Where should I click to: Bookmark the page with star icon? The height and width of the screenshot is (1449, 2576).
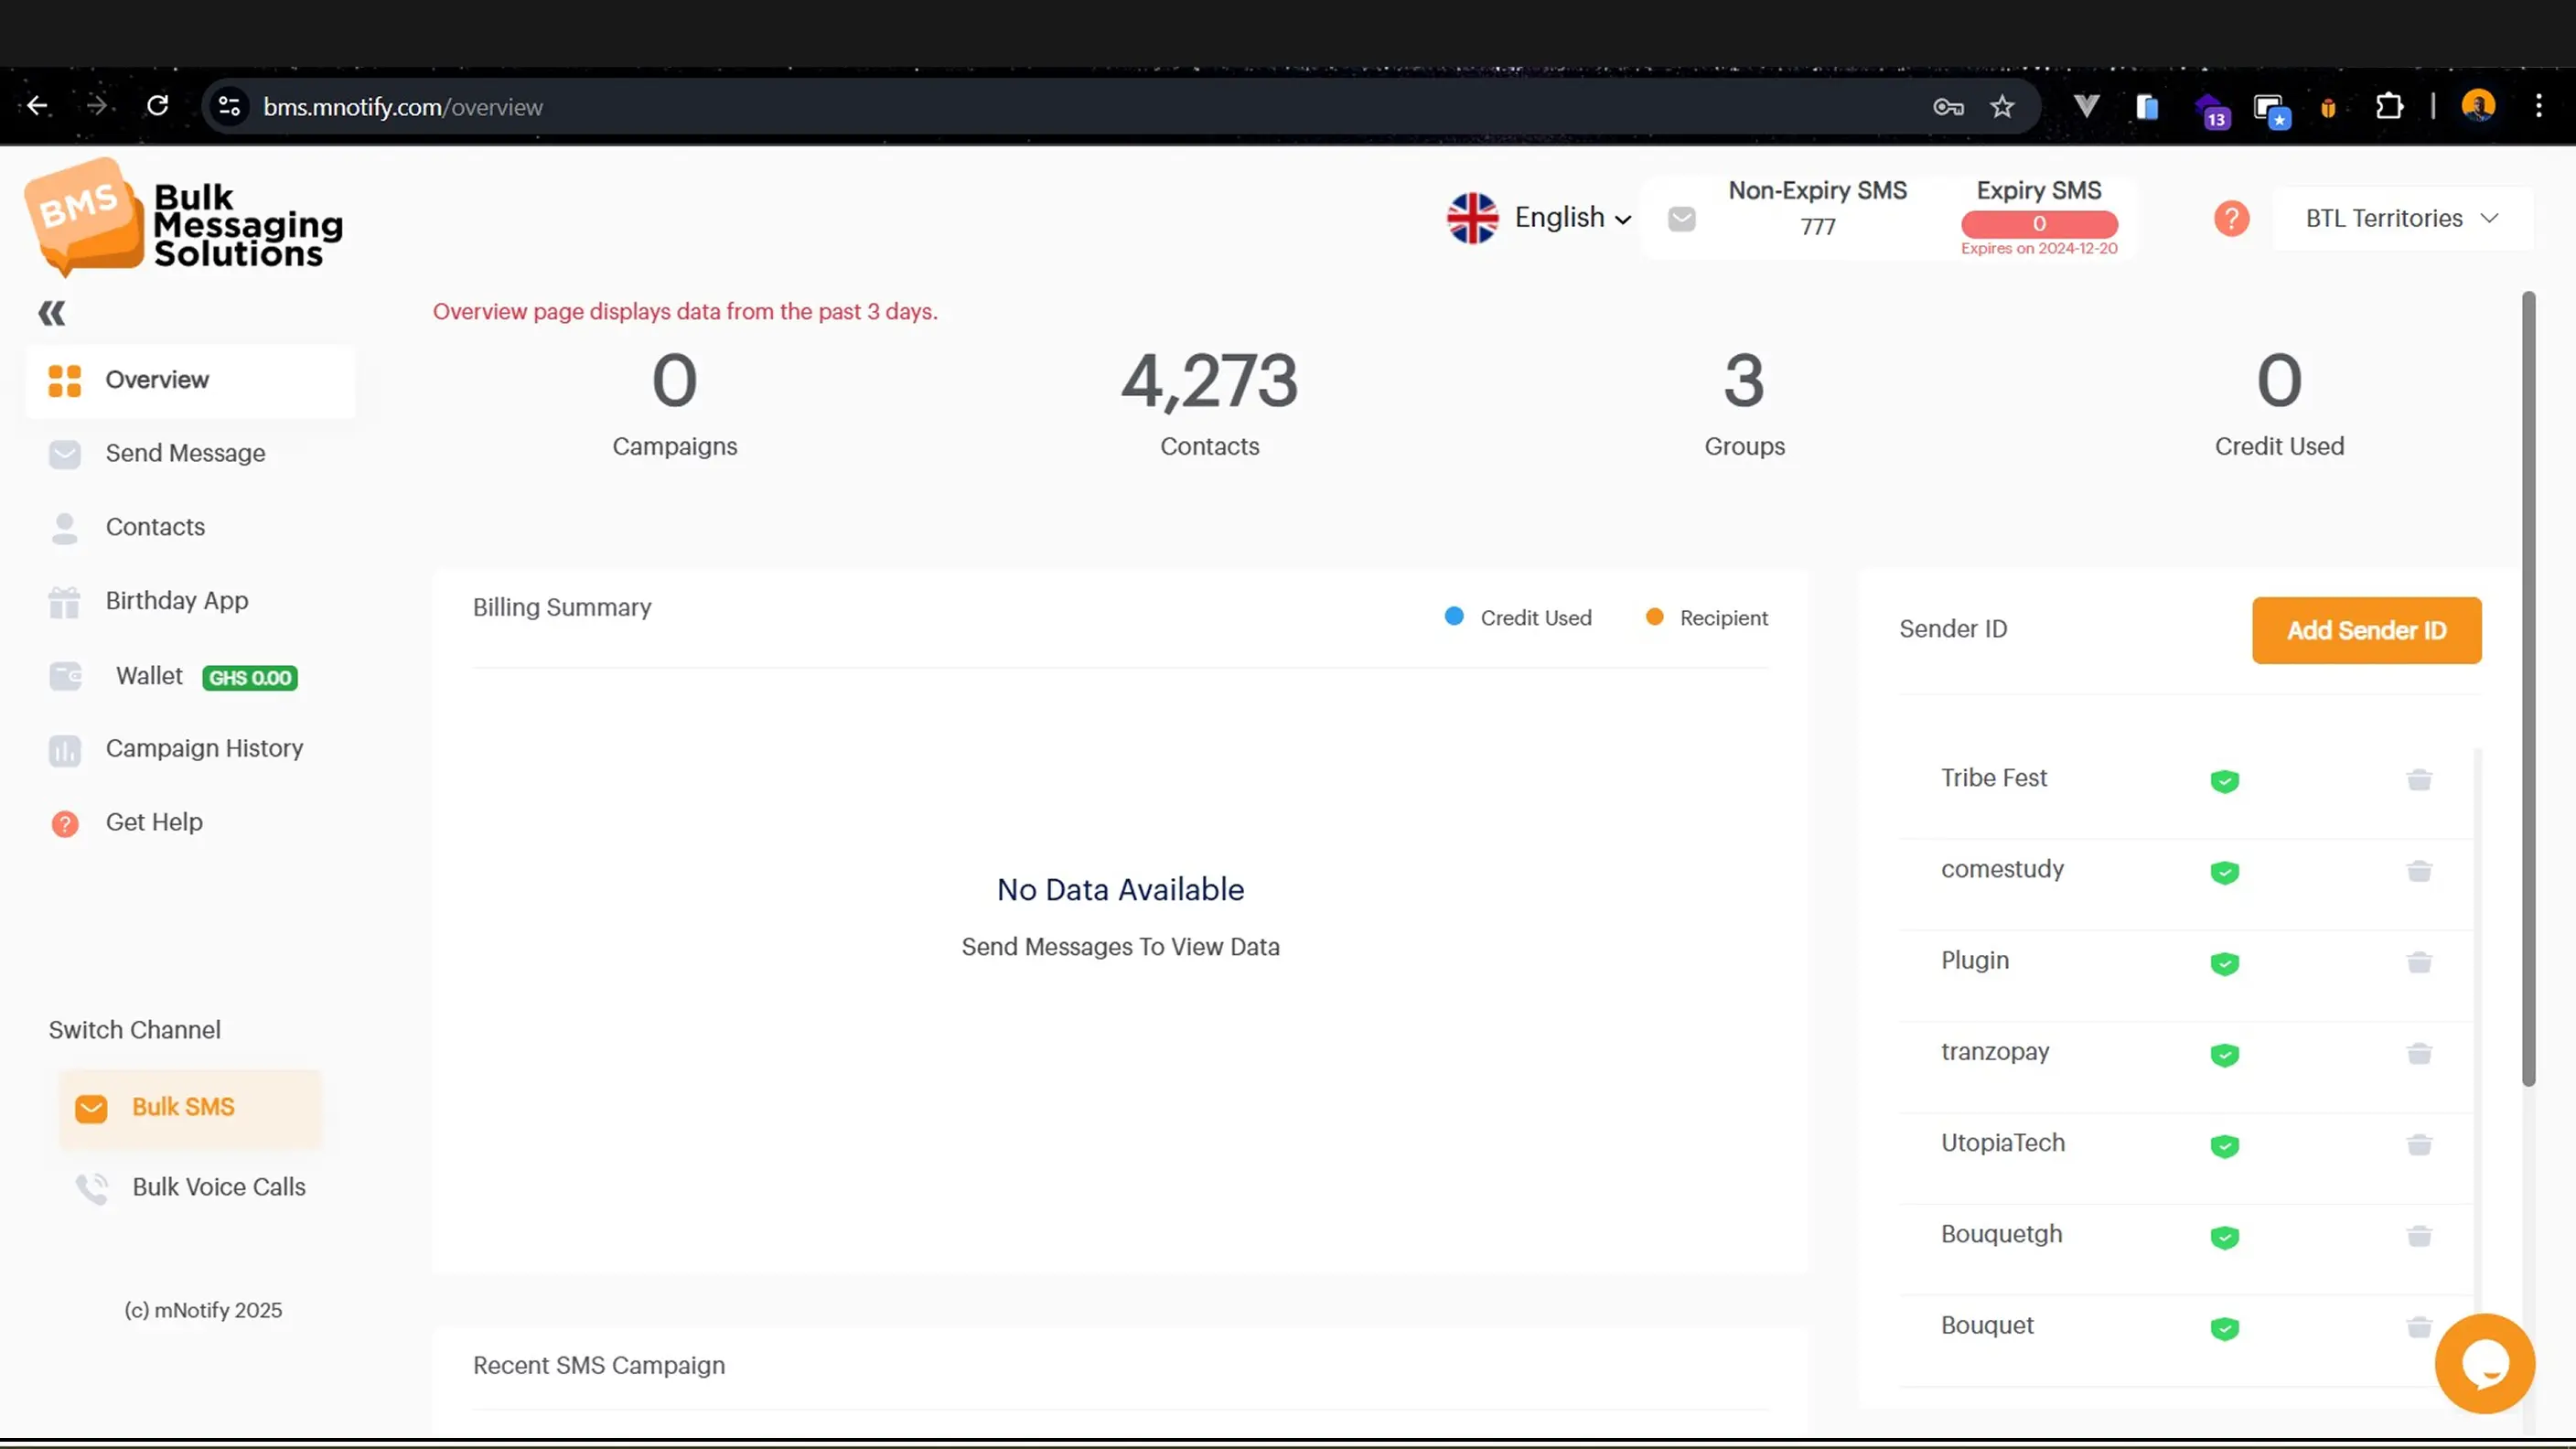pyautogui.click(x=2001, y=107)
